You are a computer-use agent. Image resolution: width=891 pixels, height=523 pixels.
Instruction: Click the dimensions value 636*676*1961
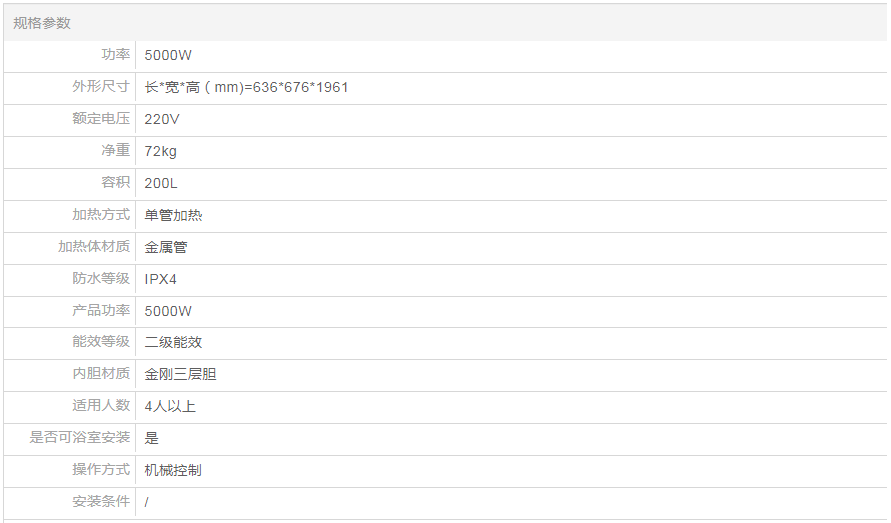point(246,87)
